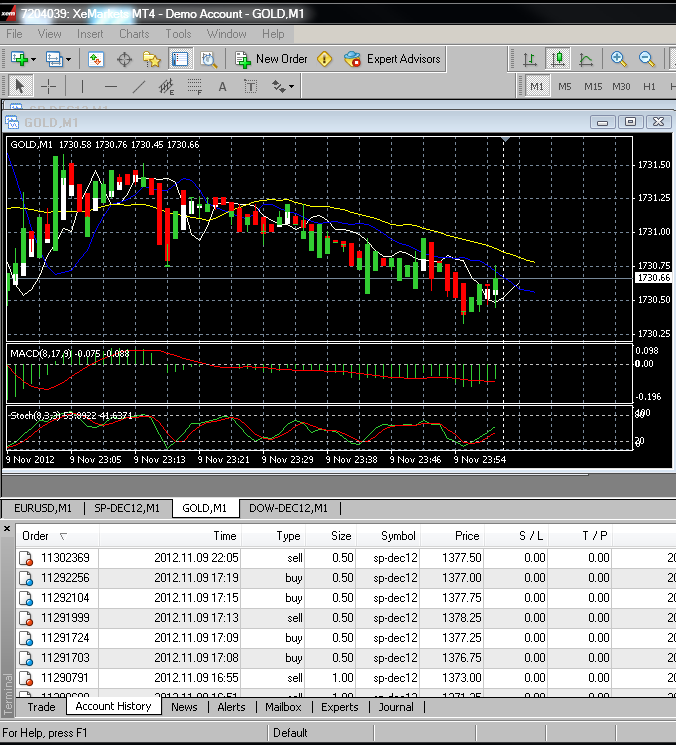Sort by the Time column header
The image size is (676, 745).
(x=171, y=536)
